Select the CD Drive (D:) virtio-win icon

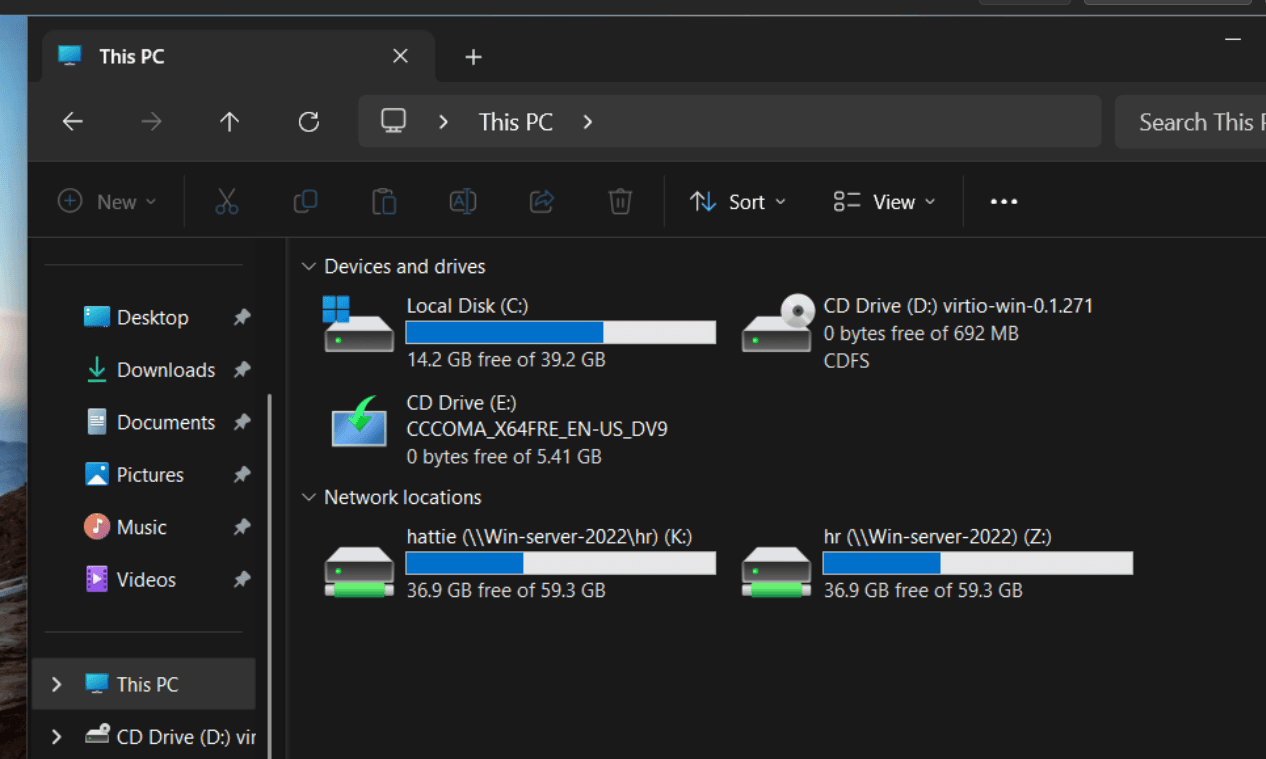click(776, 324)
